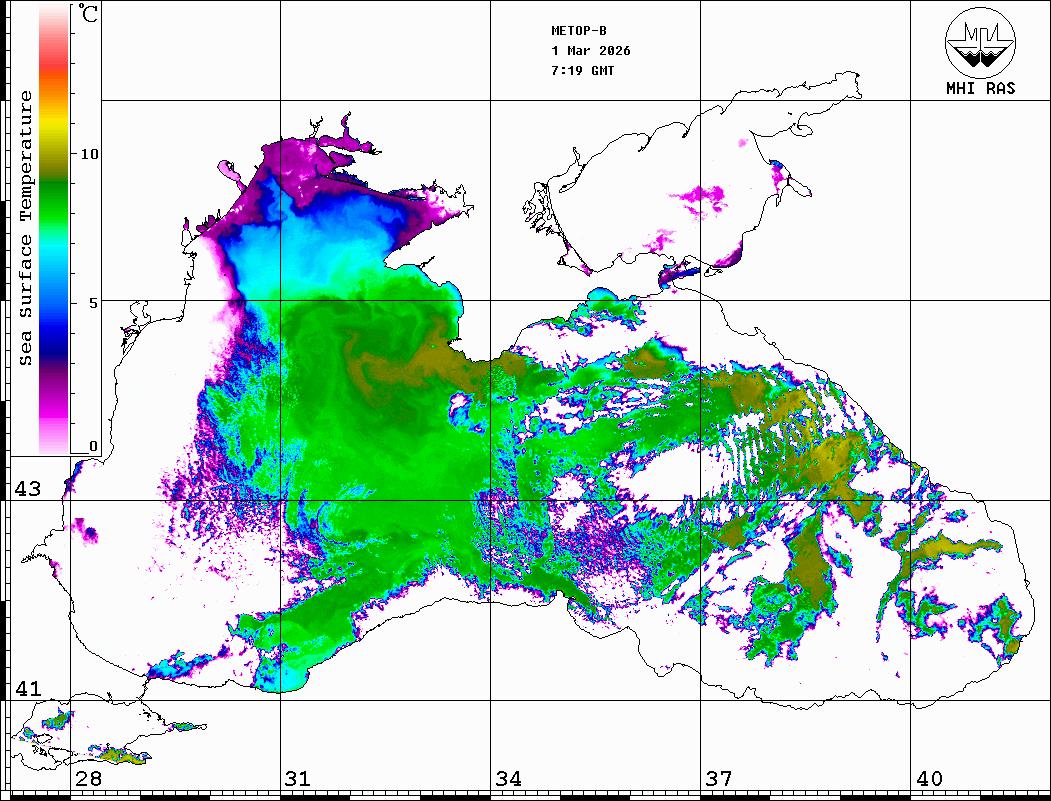This screenshot has width=1051, height=801.
Task: Click longitude label 34
Action: click(508, 779)
